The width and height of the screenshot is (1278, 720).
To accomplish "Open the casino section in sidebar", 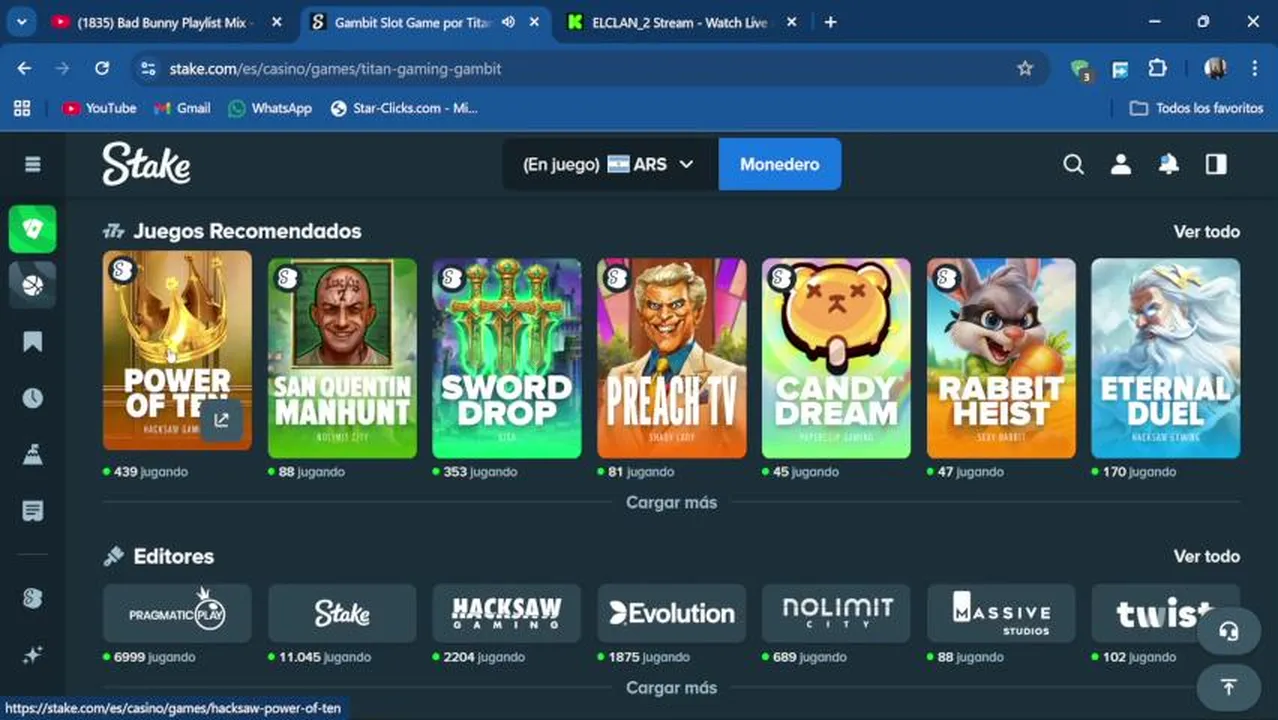I will (x=33, y=230).
